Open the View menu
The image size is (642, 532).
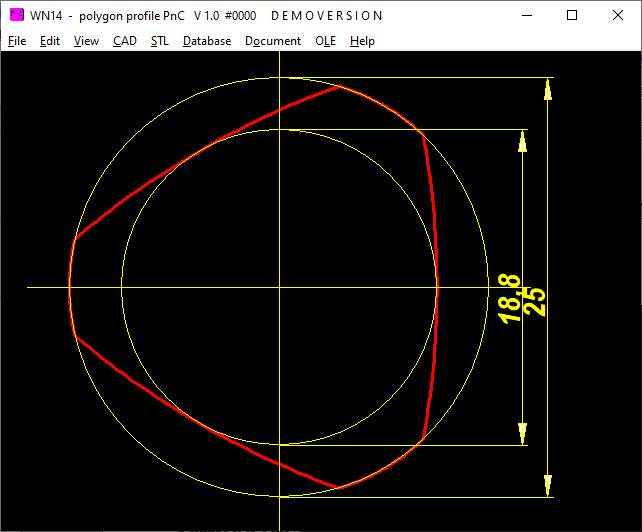pyautogui.click(x=86, y=41)
